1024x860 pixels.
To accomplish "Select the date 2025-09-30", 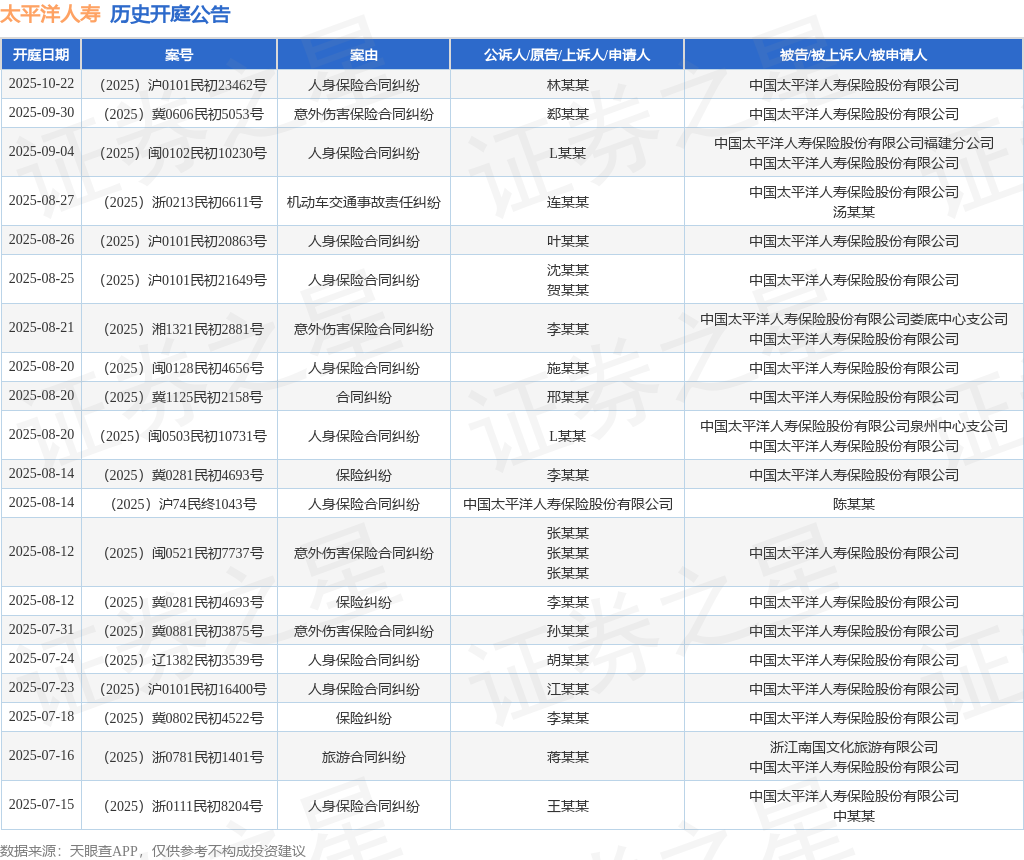I will point(41,112).
